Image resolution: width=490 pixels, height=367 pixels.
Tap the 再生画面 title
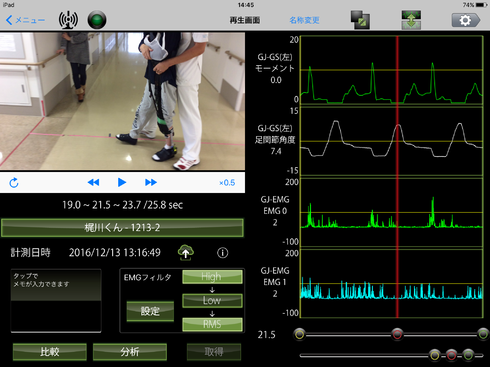(245, 20)
